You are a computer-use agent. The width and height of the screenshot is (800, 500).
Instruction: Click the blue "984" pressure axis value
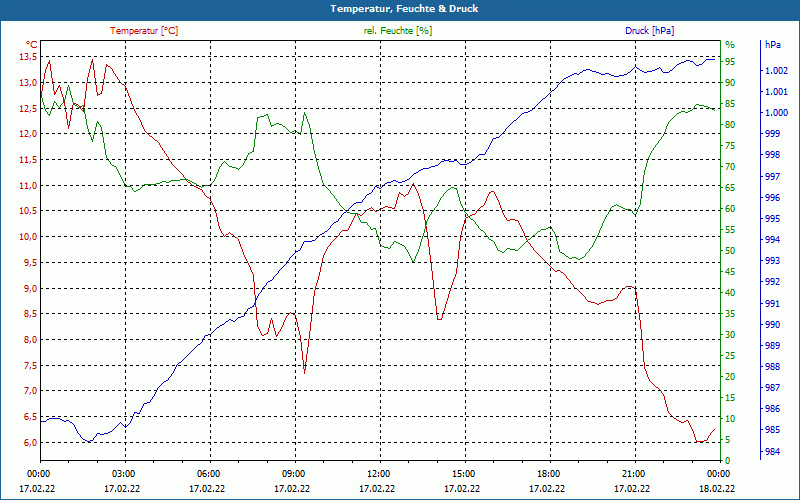point(772,451)
